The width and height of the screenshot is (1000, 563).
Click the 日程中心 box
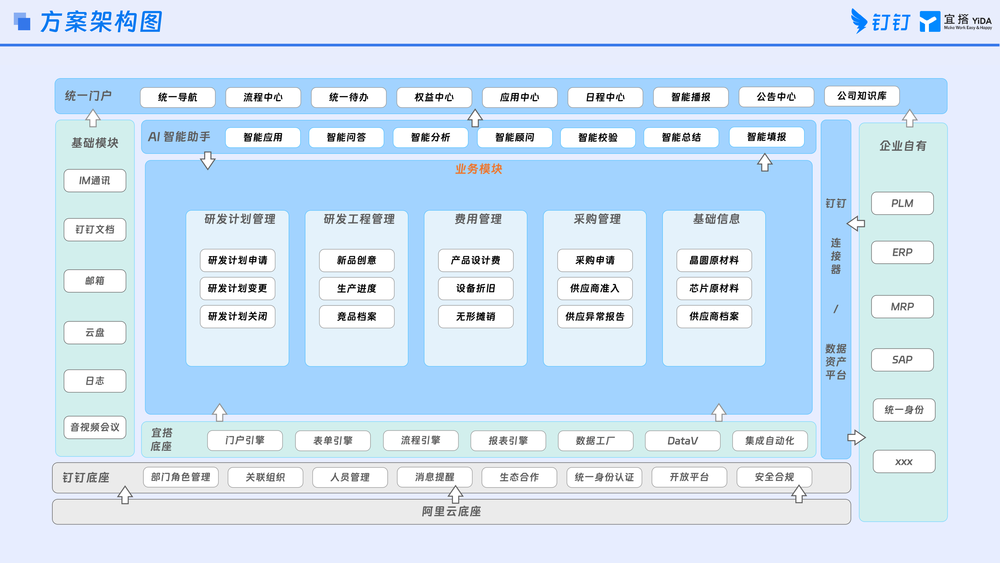point(605,97)
